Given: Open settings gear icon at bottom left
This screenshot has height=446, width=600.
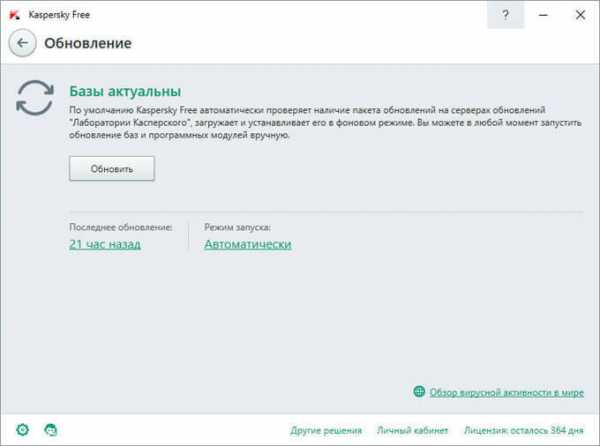Looking at the screenshot, I should click(23, 430).
